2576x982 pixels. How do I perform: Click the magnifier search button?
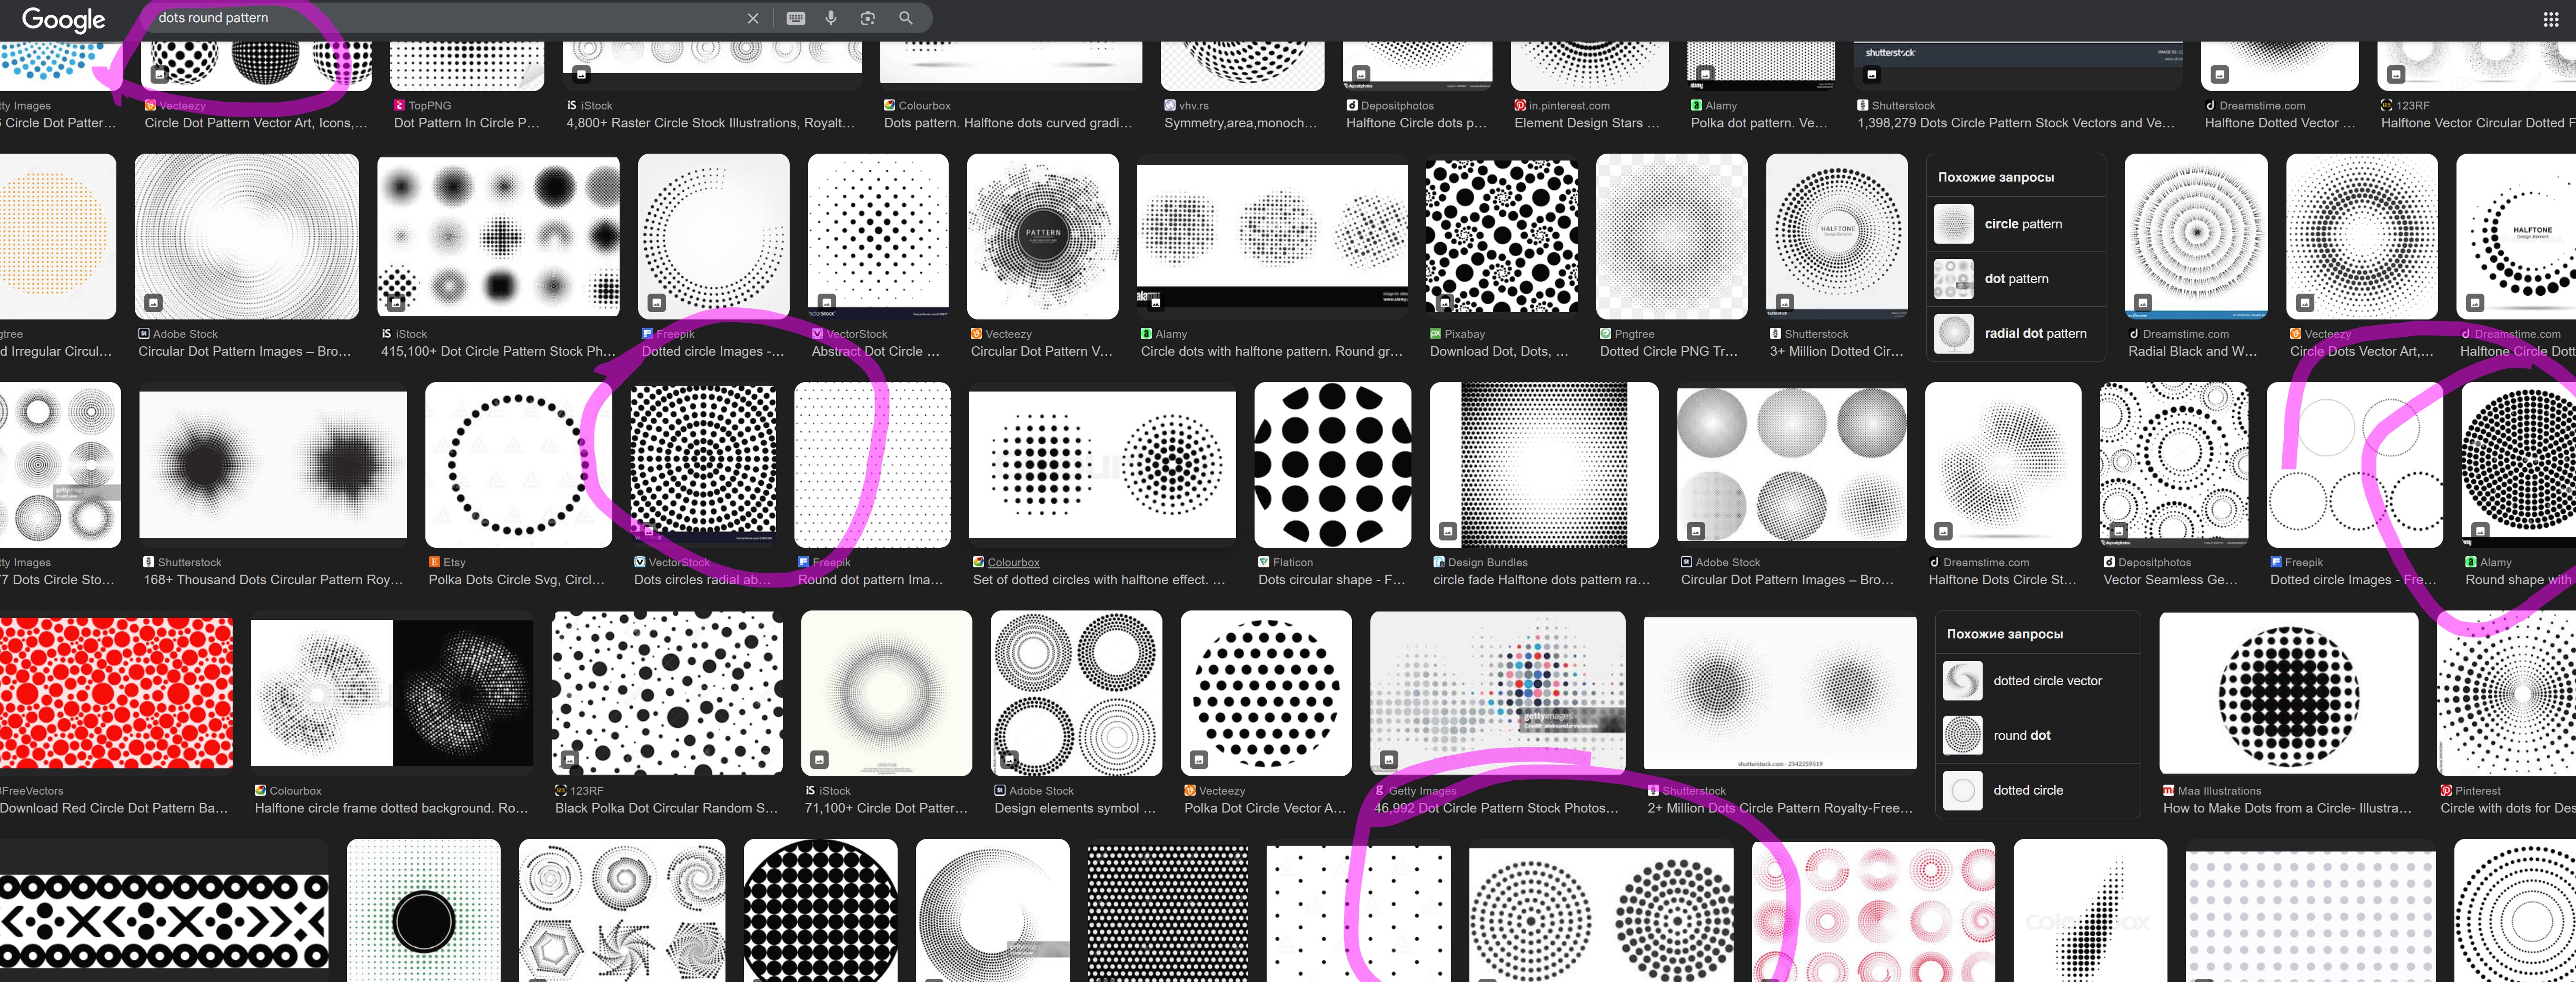coord(905,18)
